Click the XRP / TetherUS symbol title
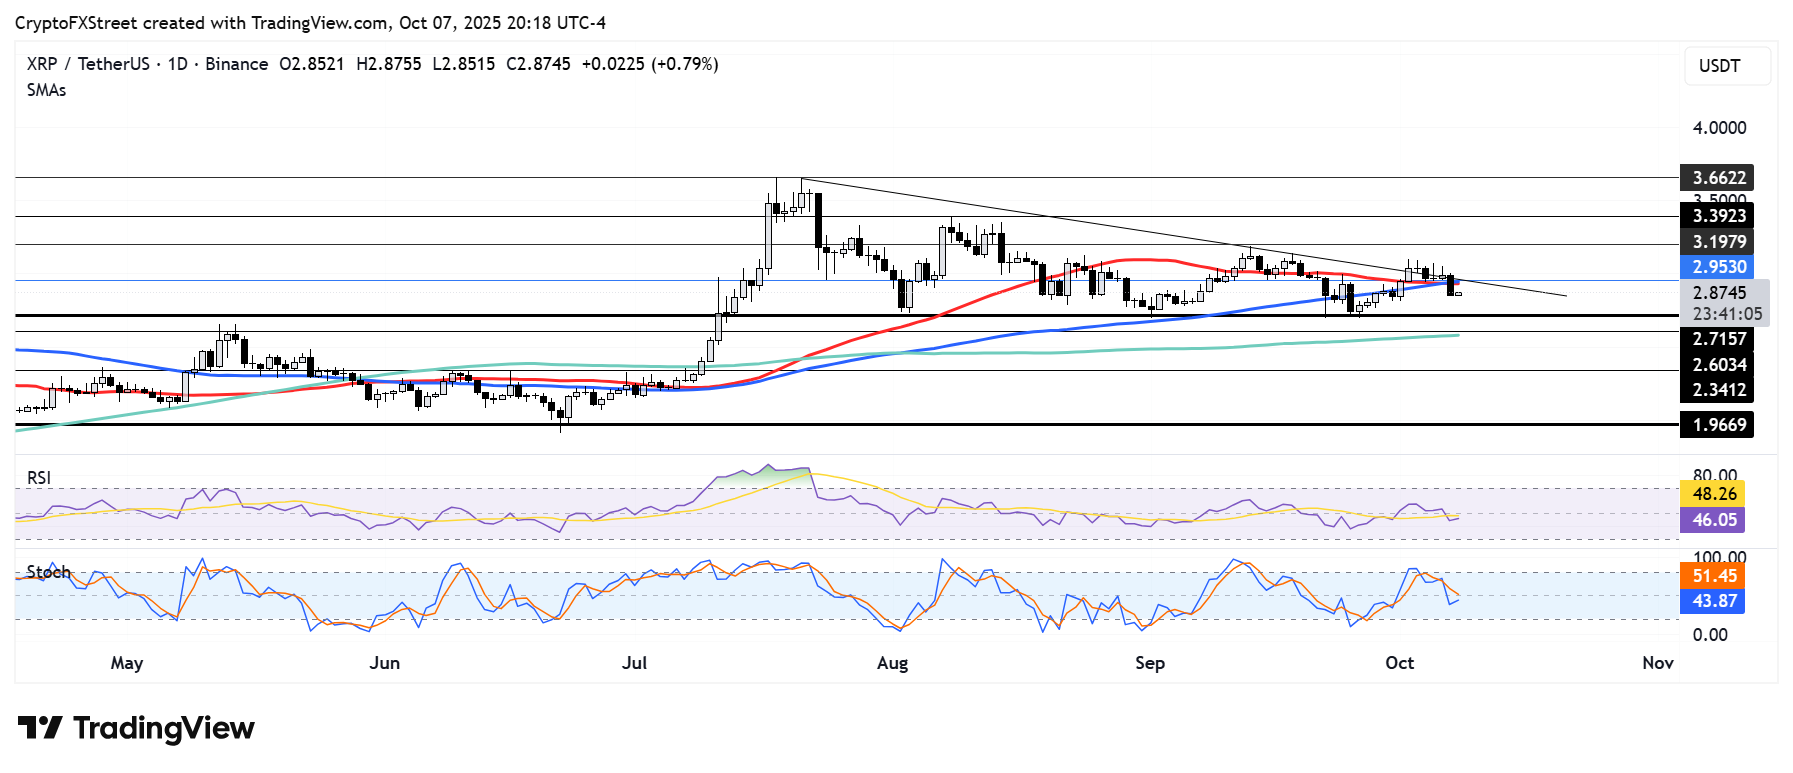The height and width of the screenshot is (773, 1793). pyautogui.click(x=87, y=64)
